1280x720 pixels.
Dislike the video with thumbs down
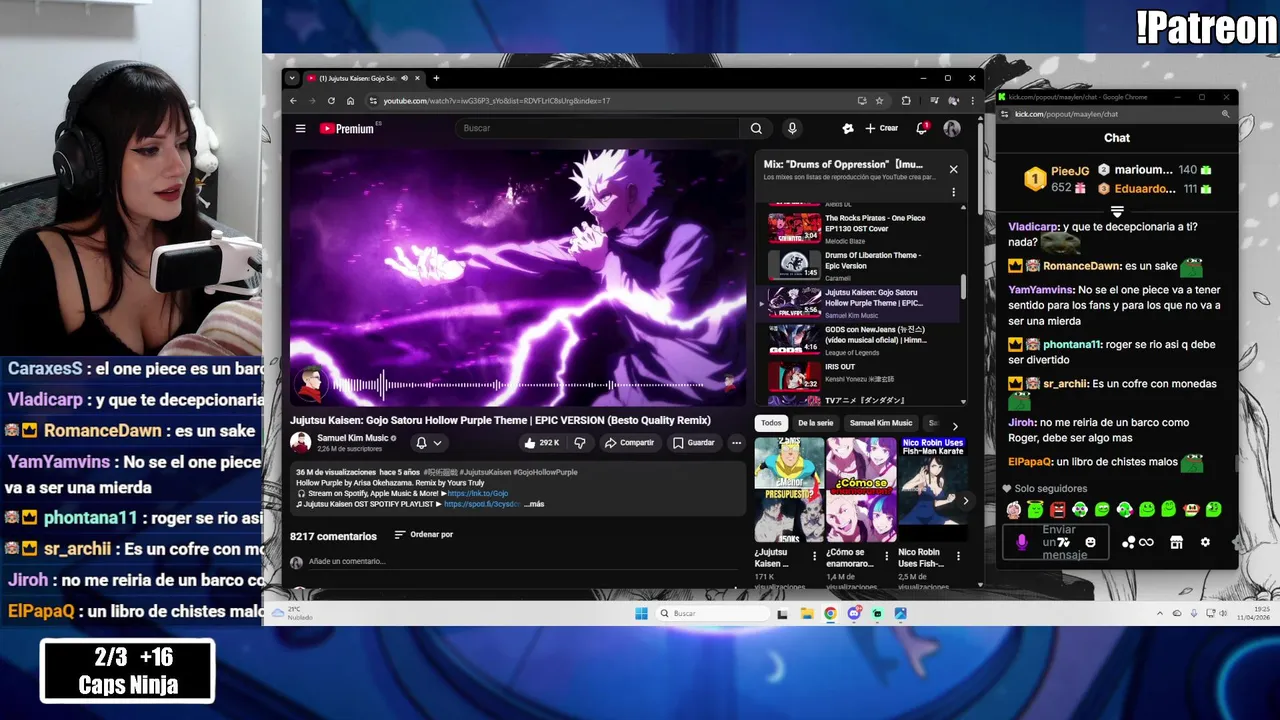tap(579, 442)
